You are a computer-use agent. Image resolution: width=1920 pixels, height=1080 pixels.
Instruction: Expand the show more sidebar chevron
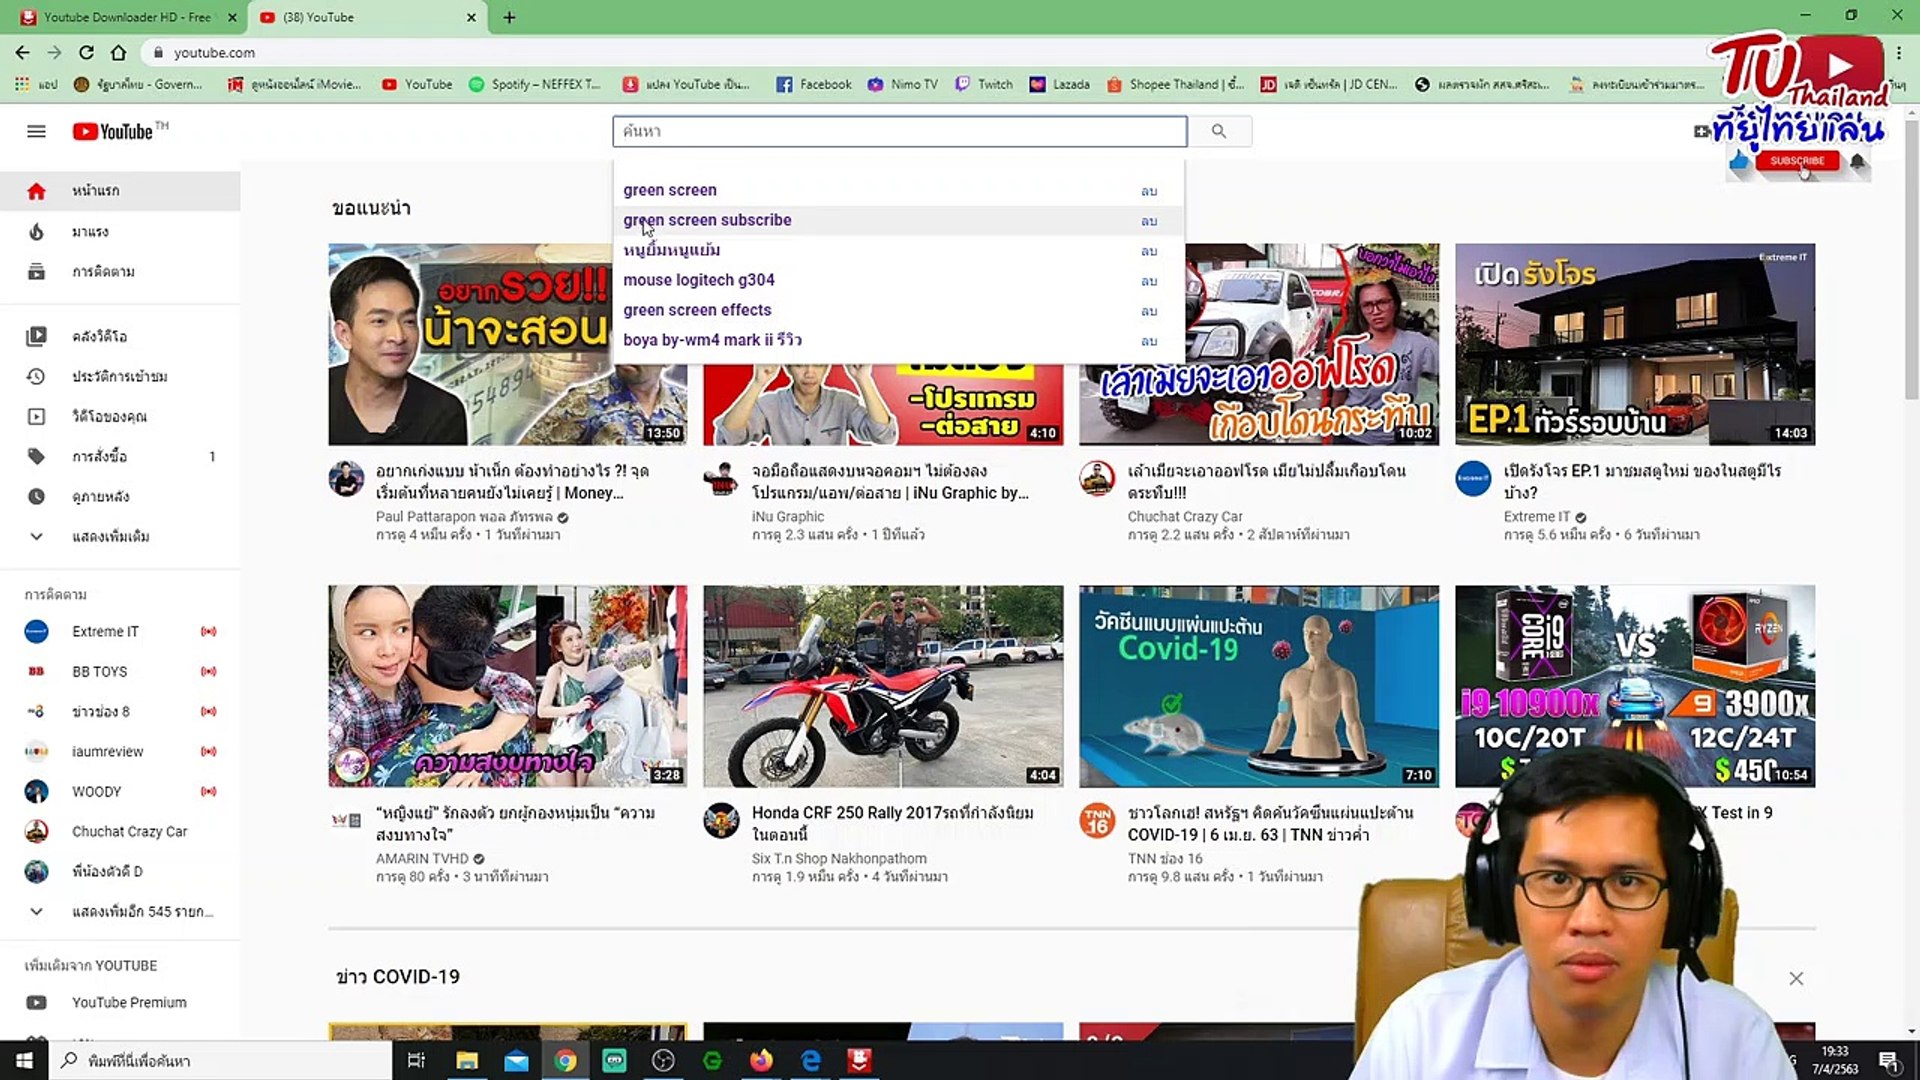(x=36, y=536)
